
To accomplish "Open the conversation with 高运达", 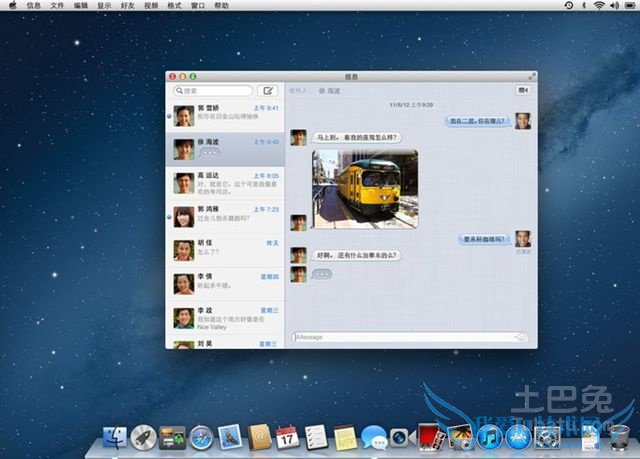I will point(225,182).
